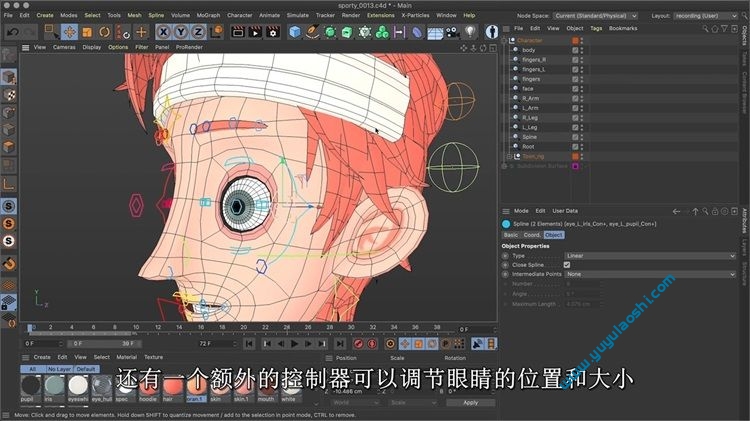The width and height of the screenshot is (750, 421).
Task: Select Texture mode in left palette
Action: (x=9, y=95)
